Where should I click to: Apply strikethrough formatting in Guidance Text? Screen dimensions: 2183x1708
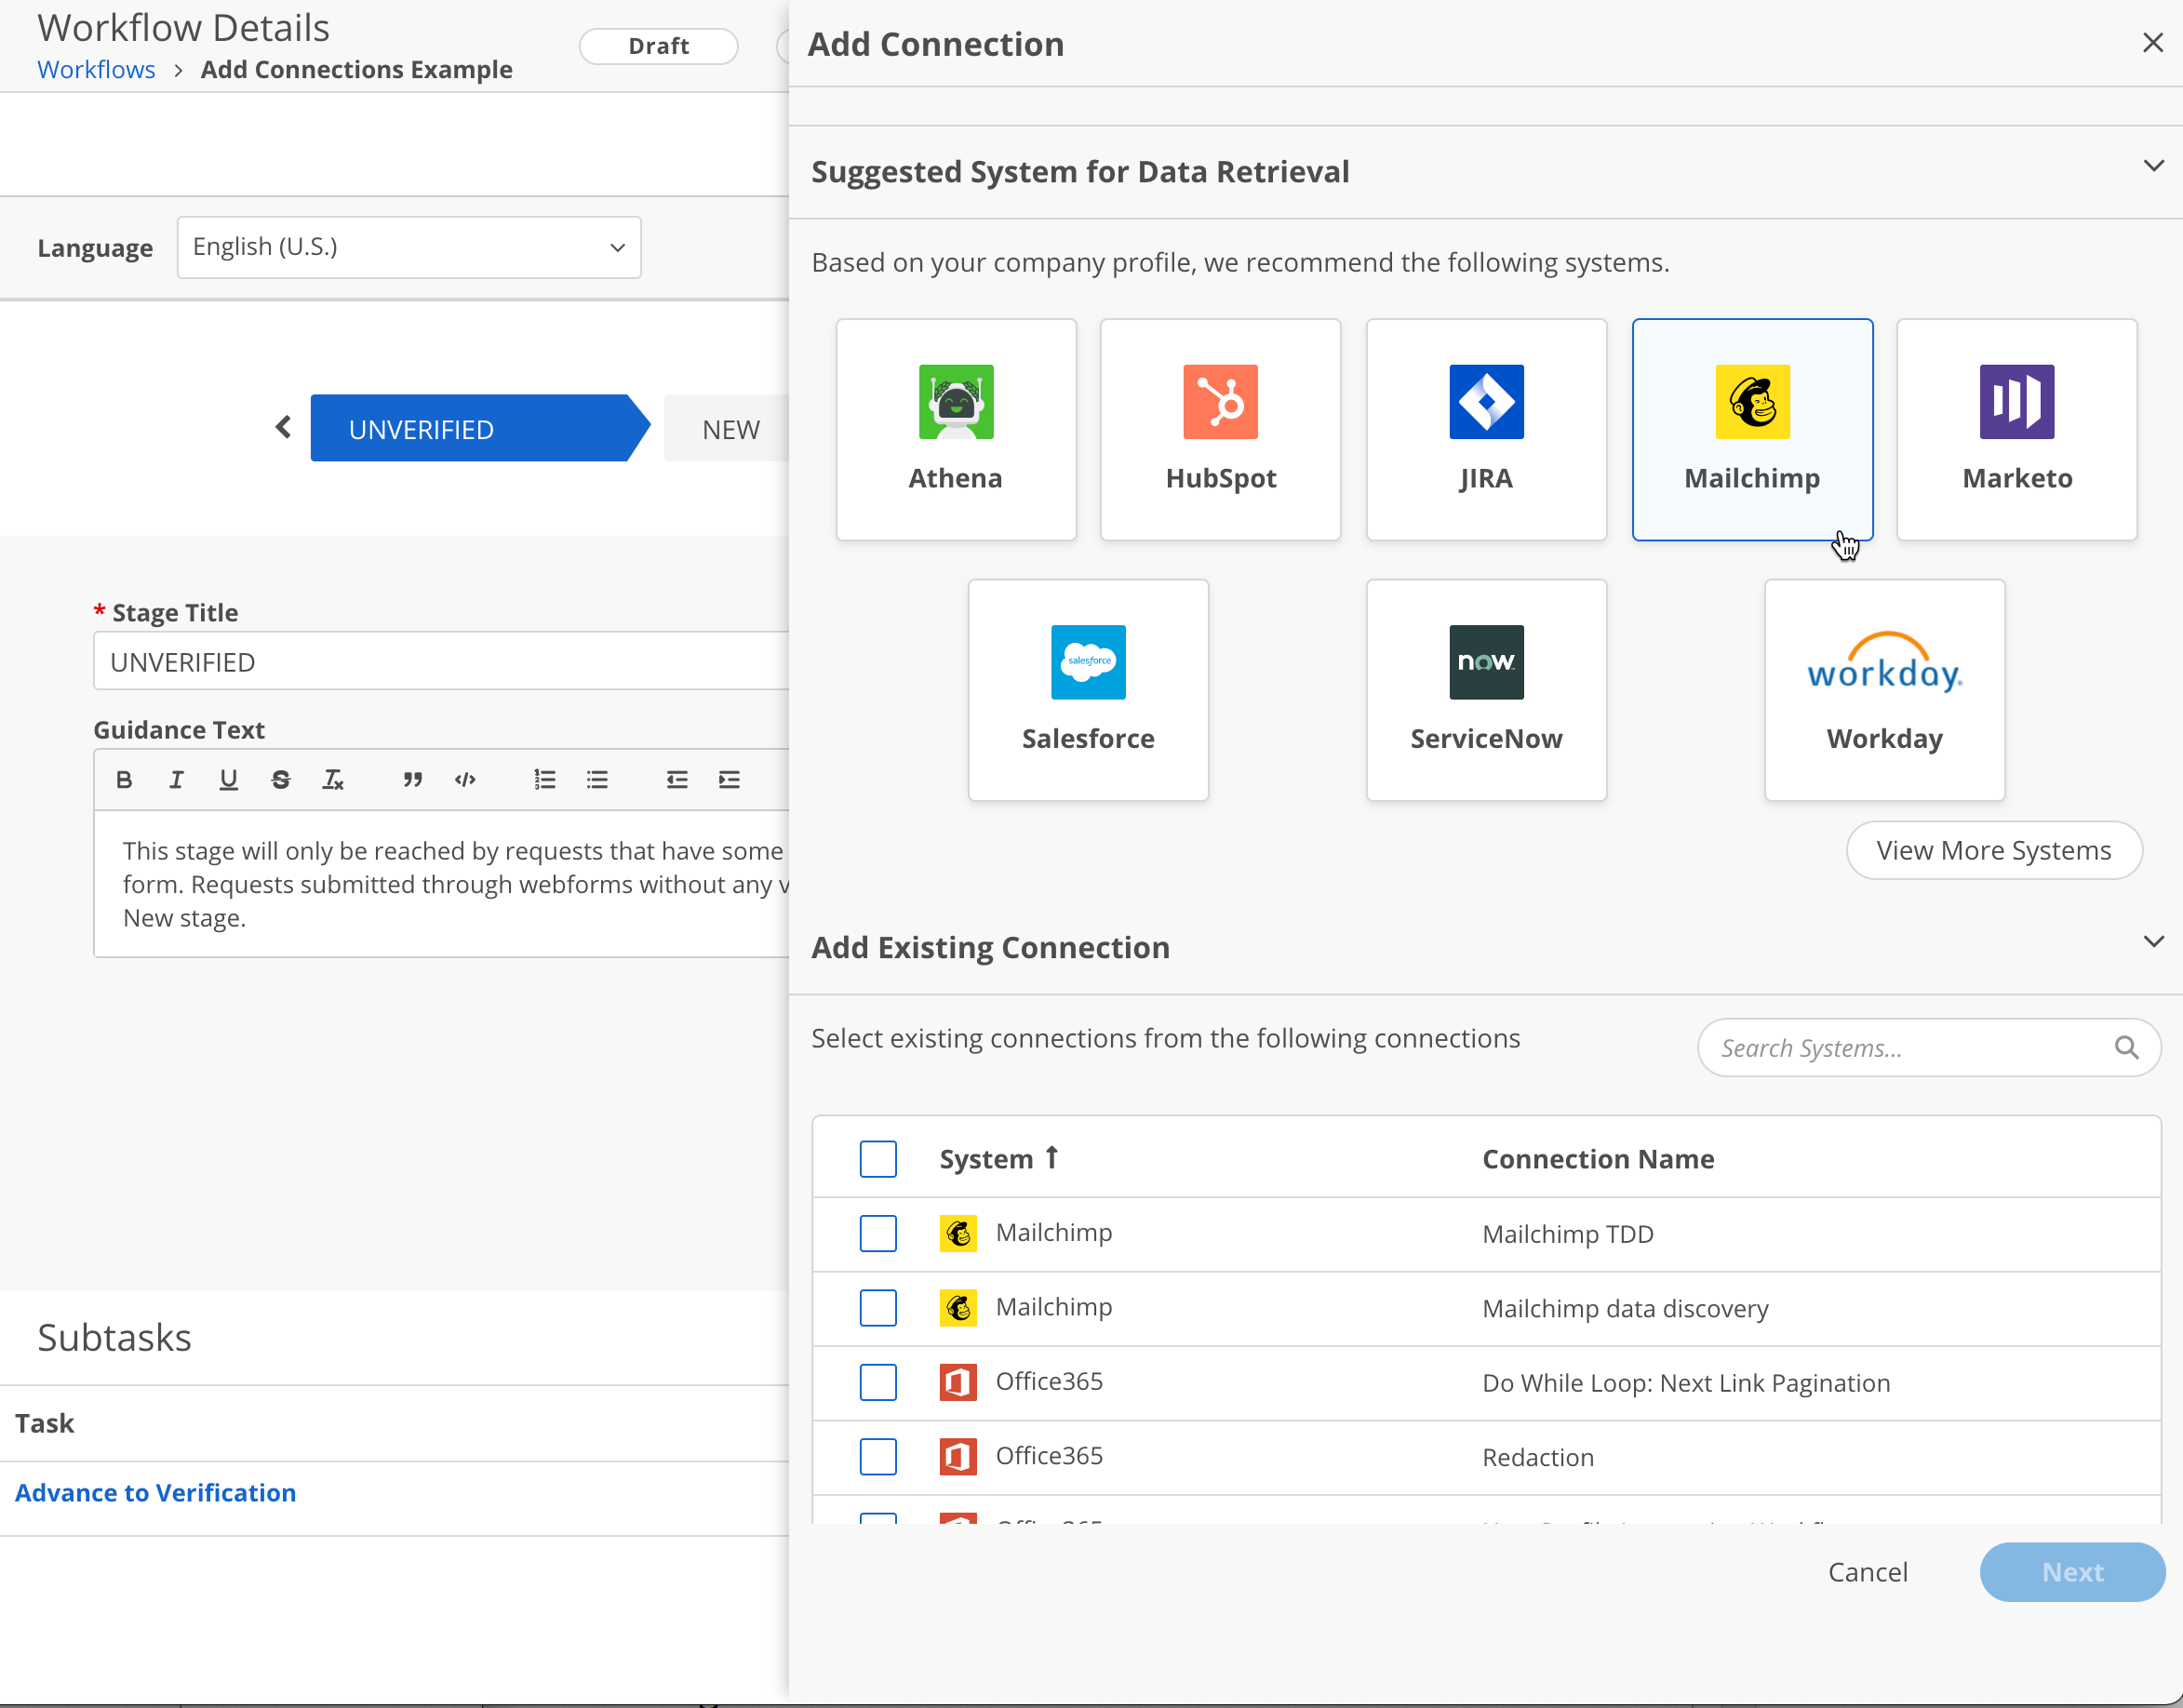(x=281, y=780)
